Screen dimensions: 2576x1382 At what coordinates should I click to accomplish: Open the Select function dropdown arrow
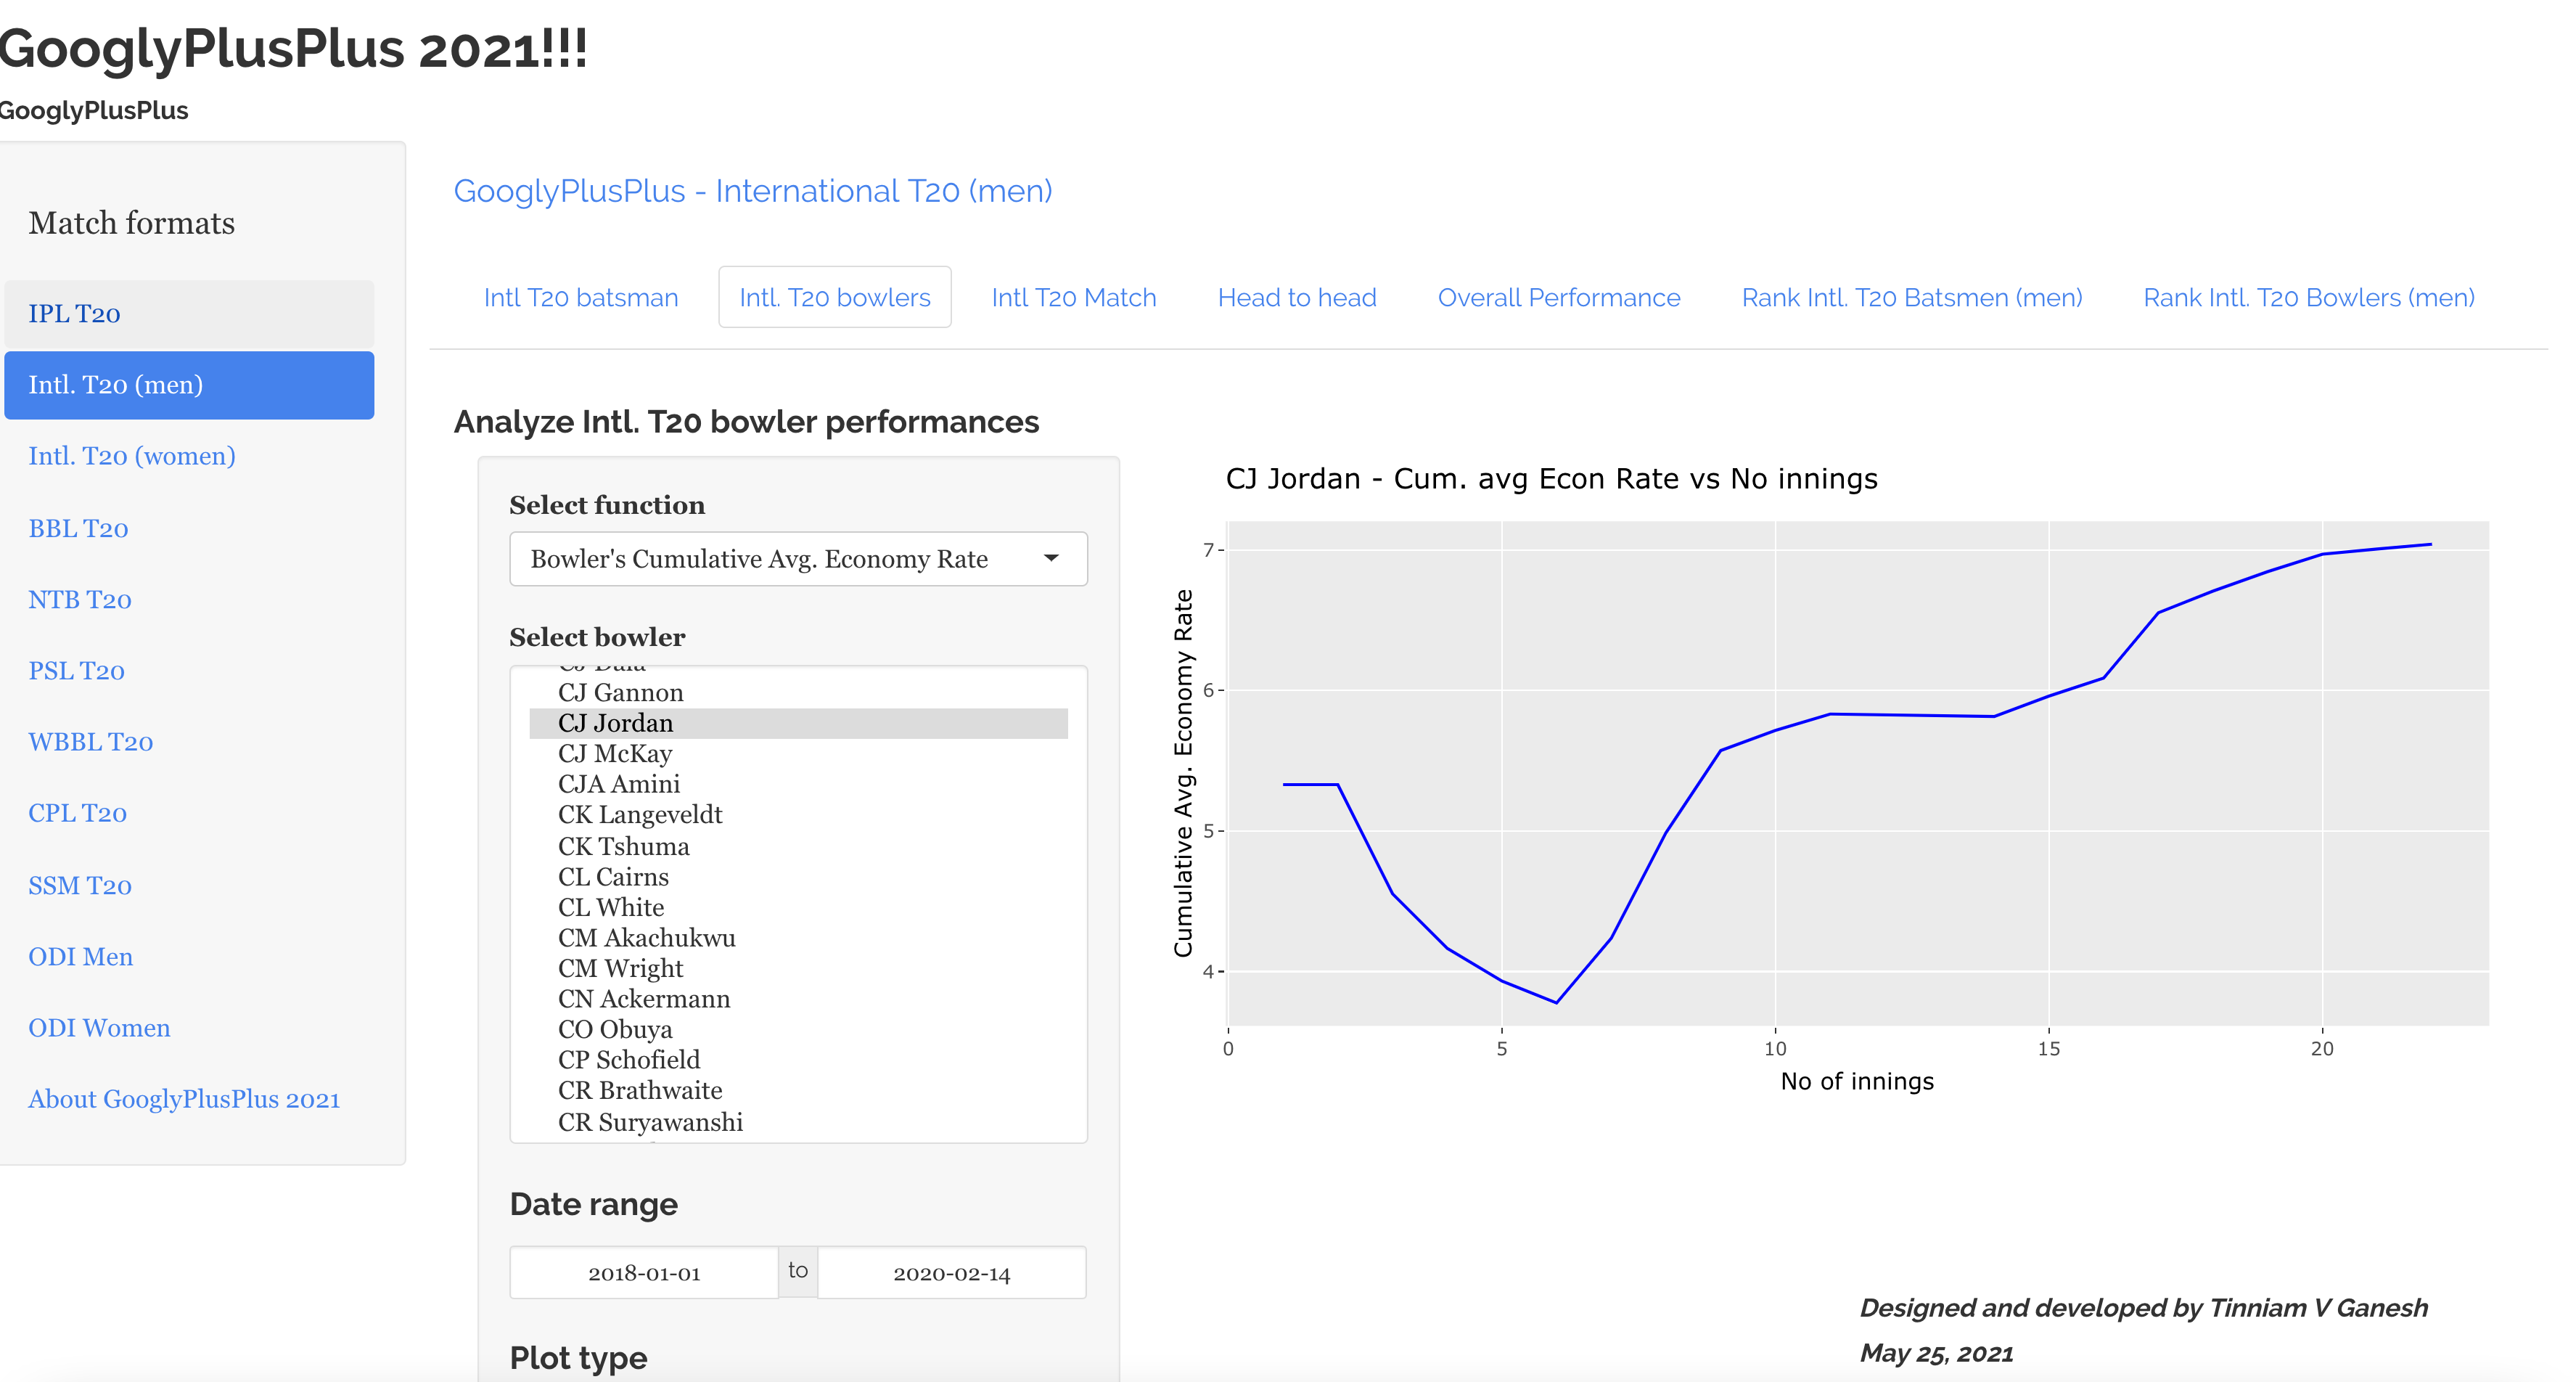click(x=1050, y=558)
